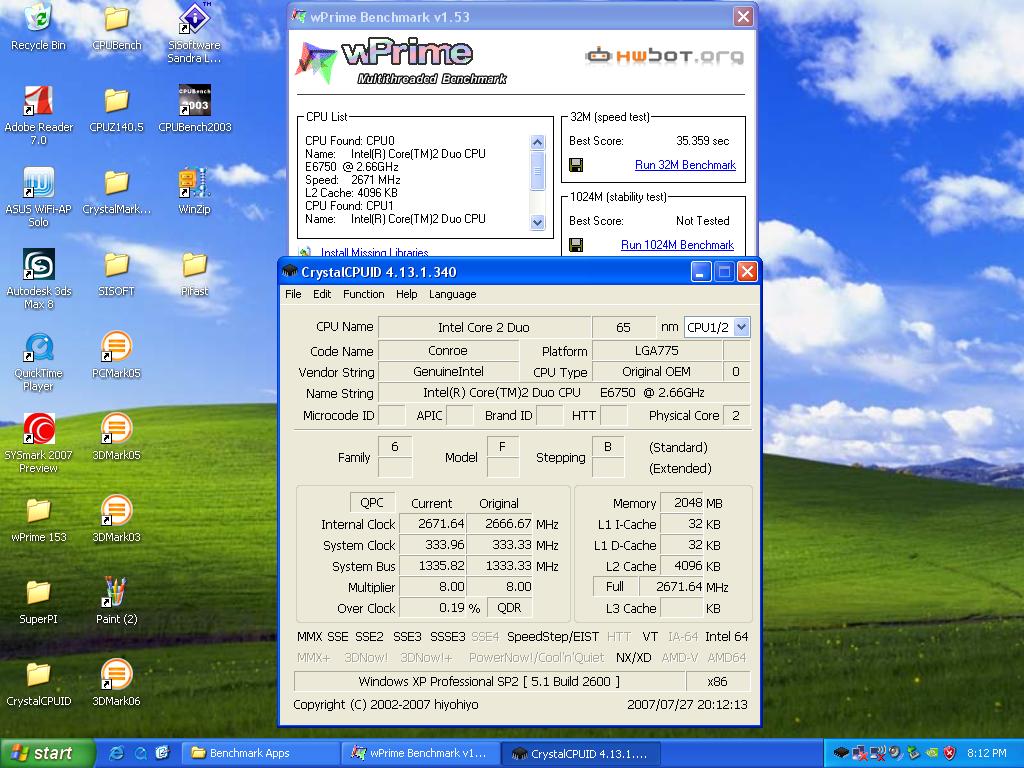
Task: Close the wPrime Benchmark window
Action: coord(743,16)
